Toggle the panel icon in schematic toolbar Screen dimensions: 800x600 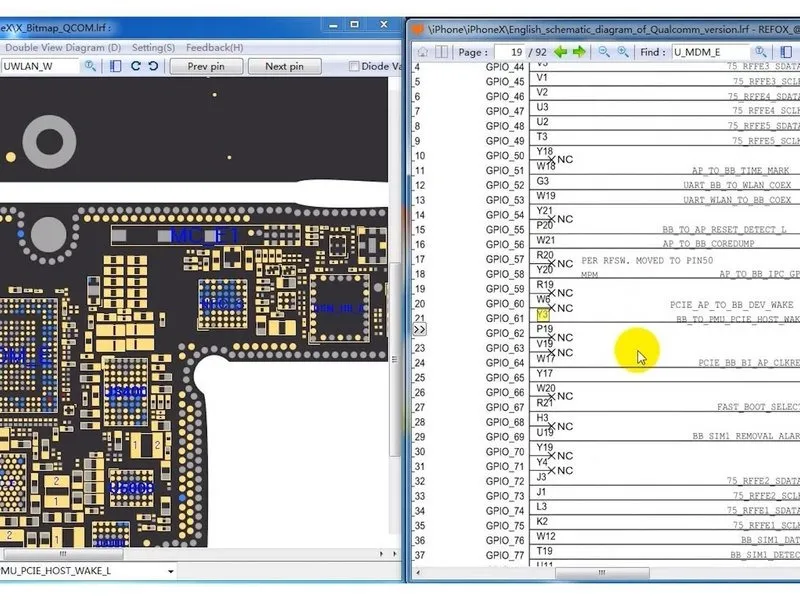pos(786,52)
